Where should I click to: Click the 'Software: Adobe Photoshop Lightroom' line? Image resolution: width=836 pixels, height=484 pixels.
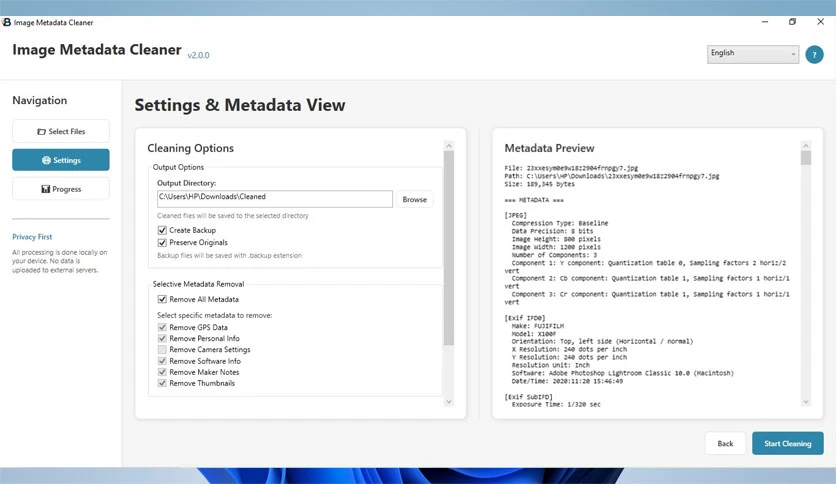(x=622, y=373)
